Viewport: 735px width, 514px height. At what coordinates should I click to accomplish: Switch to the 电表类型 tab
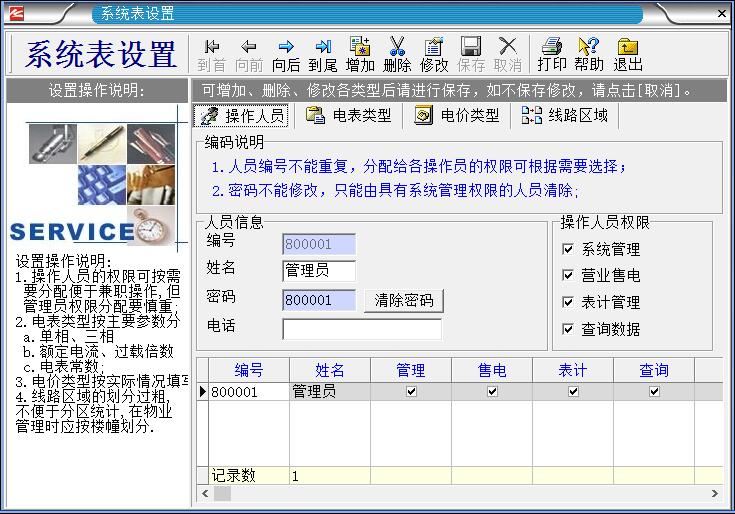tap(349, 116)
